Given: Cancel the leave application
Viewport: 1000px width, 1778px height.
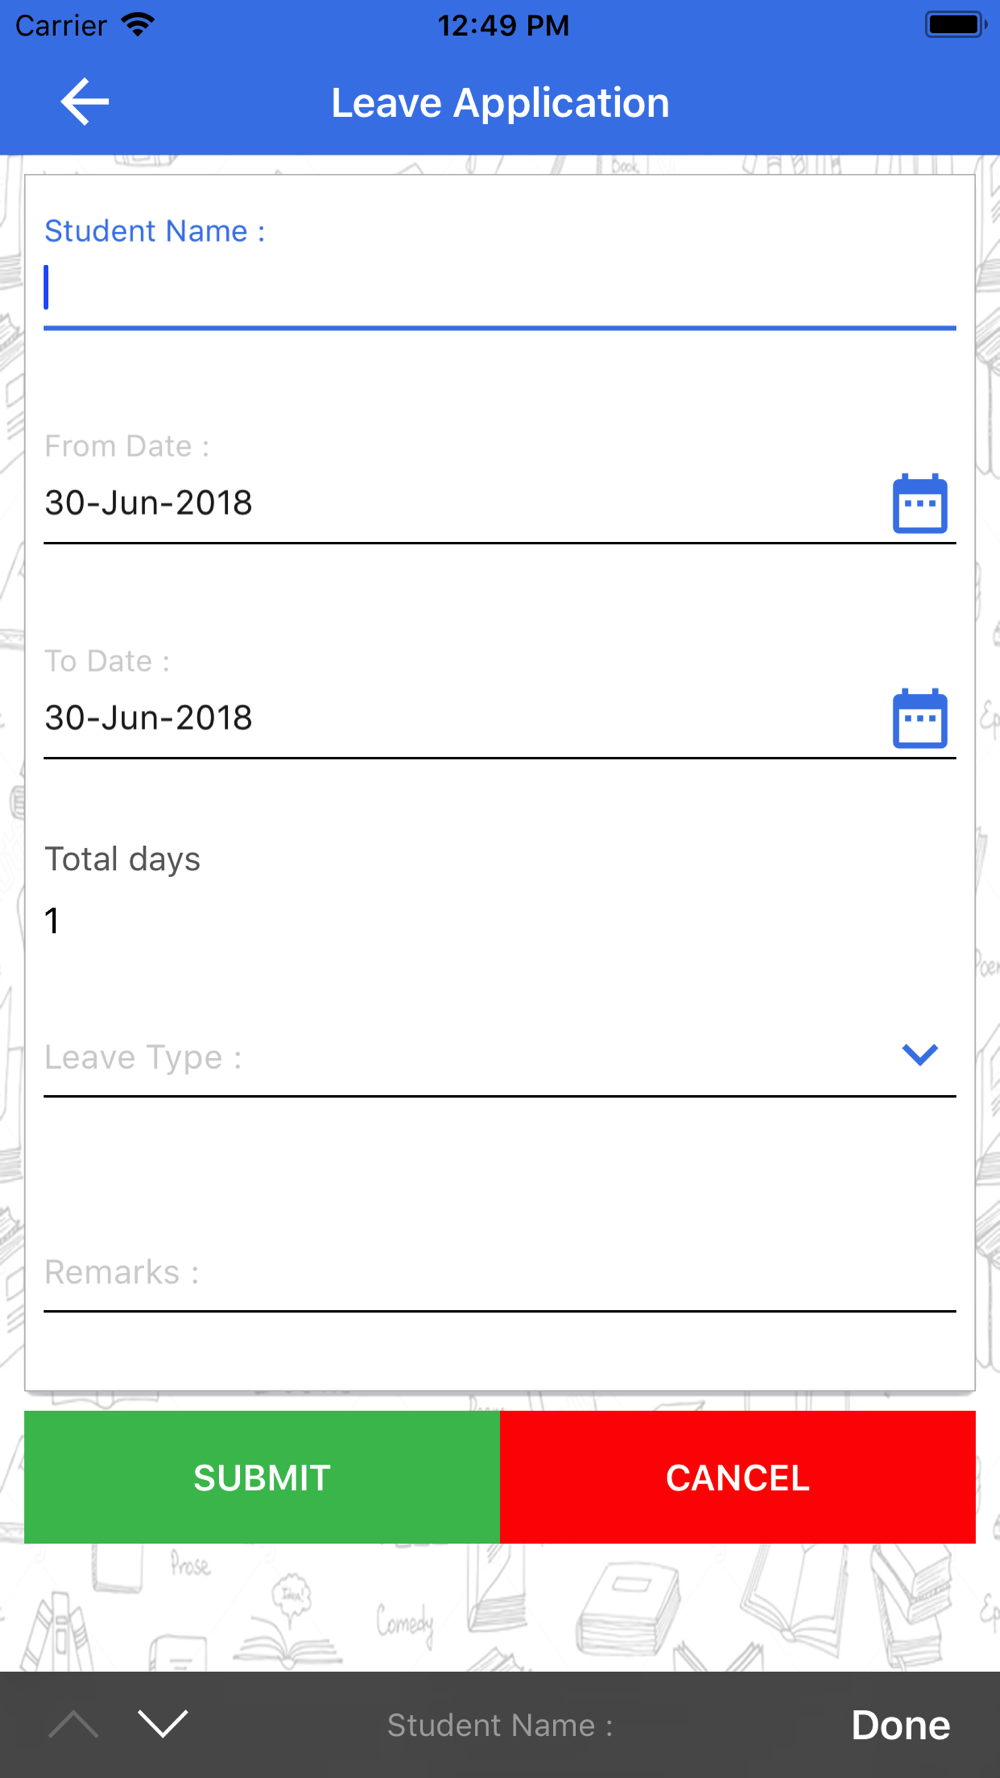Looking at the screenshot, I should 738,1477.
